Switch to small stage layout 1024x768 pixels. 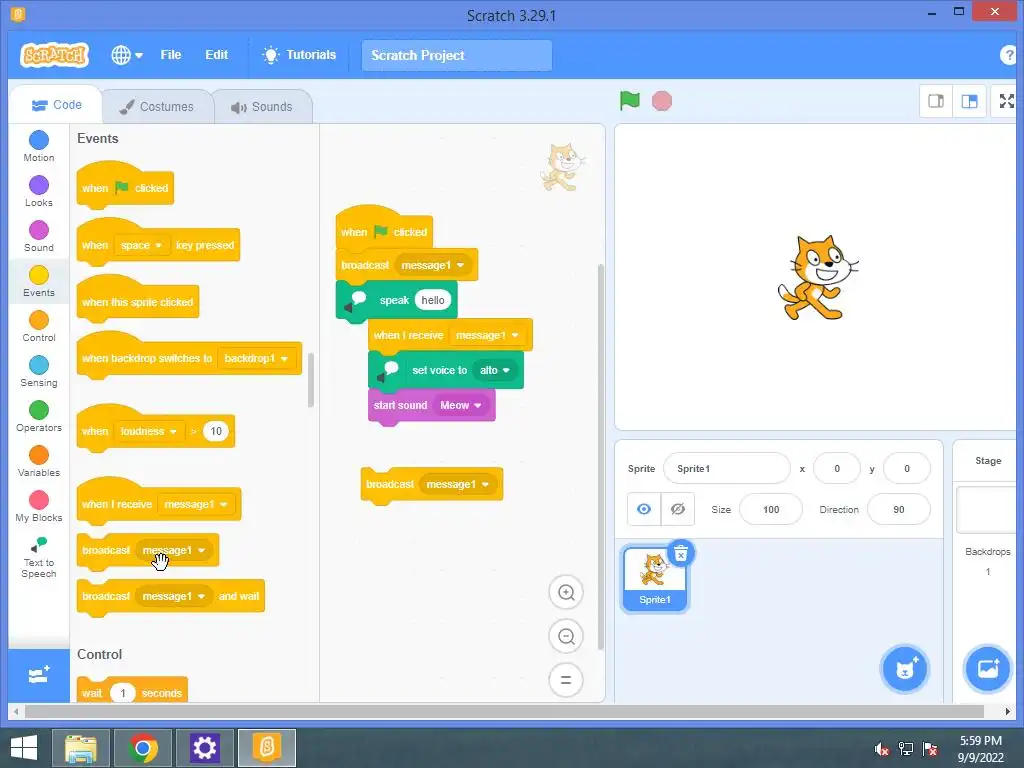[936, 101]
